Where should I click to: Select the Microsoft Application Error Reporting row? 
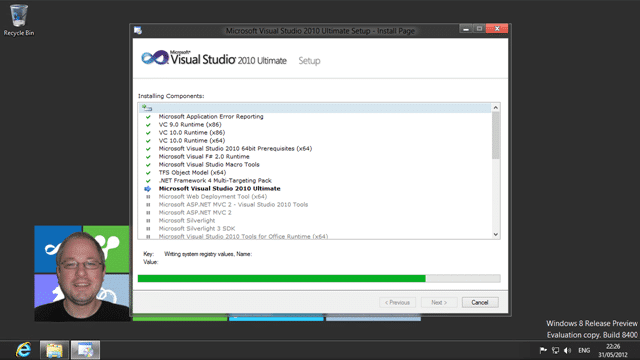pos(211,116)
